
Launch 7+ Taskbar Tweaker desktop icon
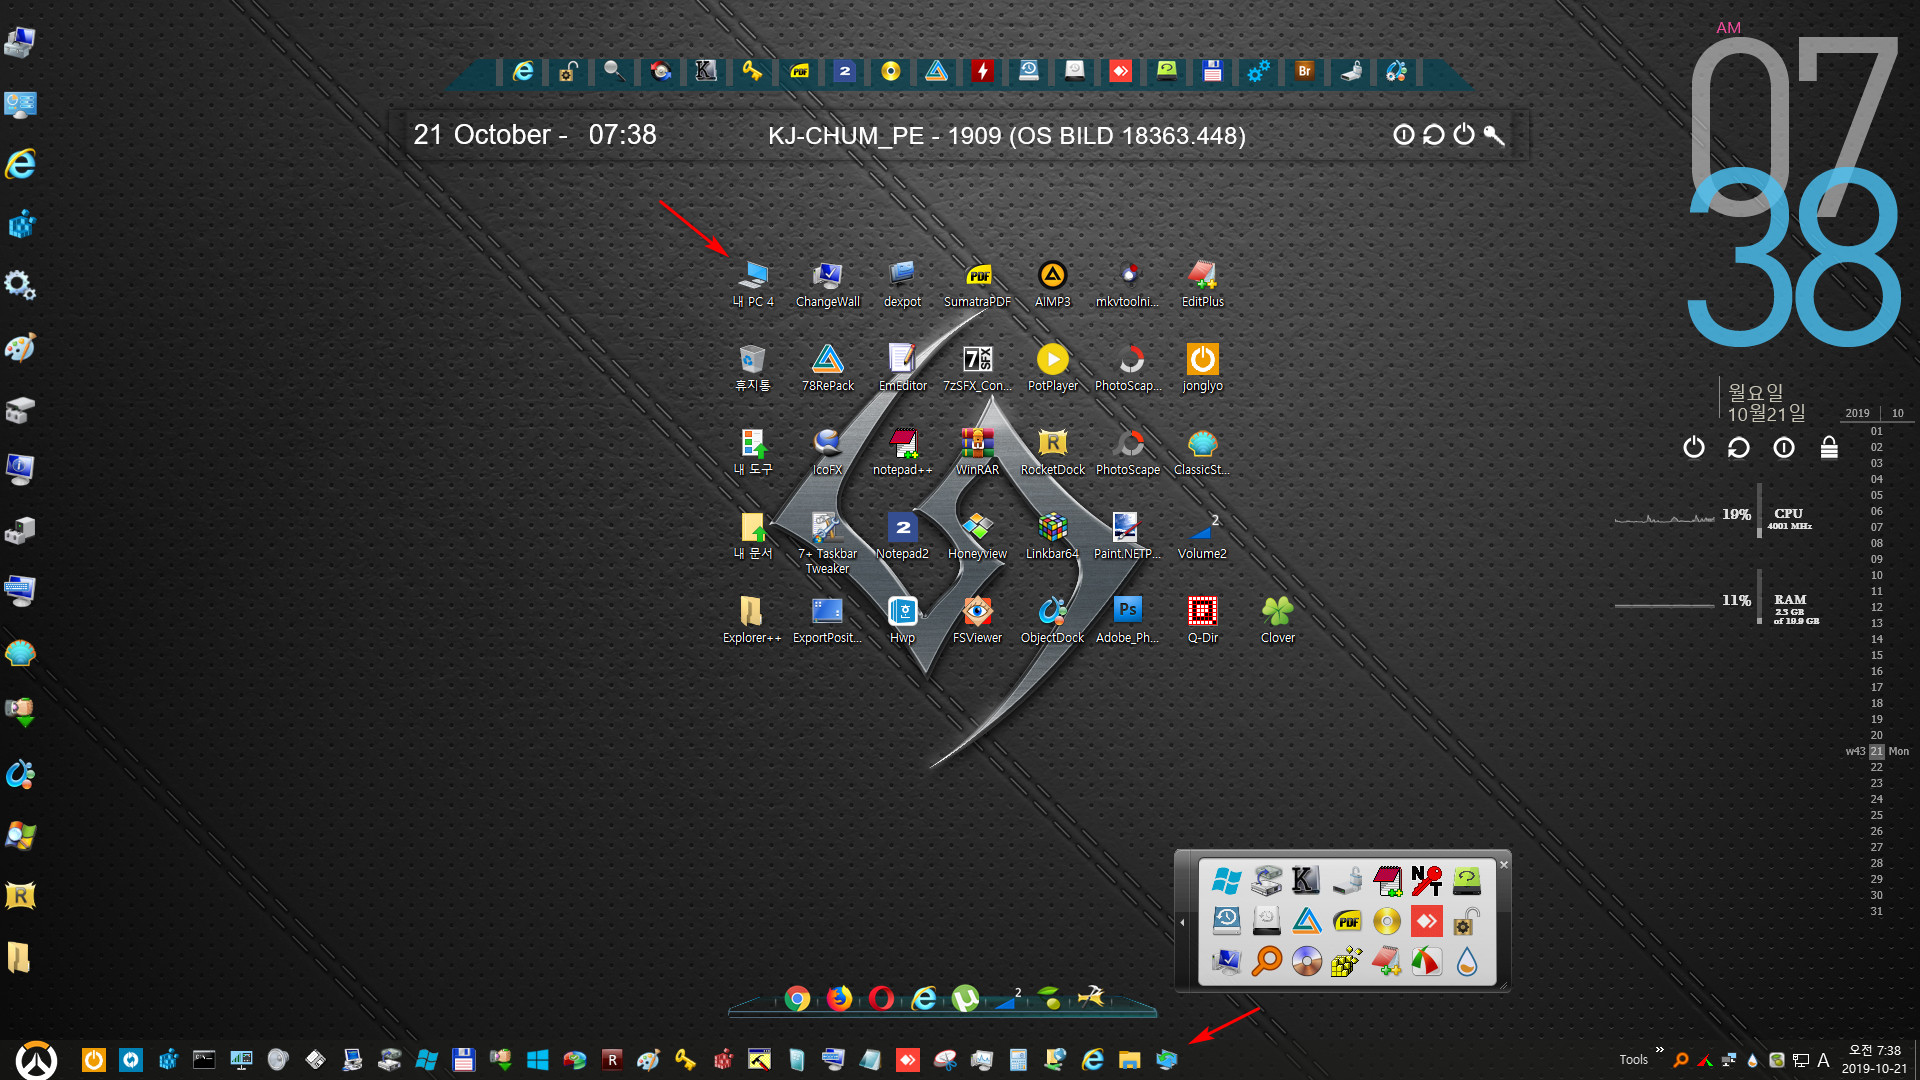coord(827,543)
